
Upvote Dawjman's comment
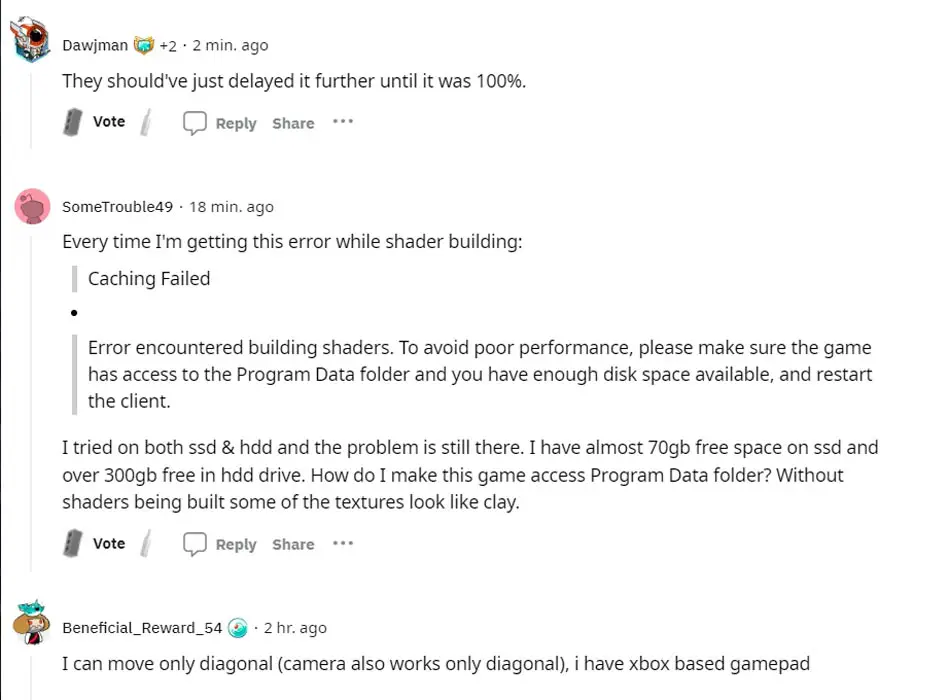coord(73,122)
